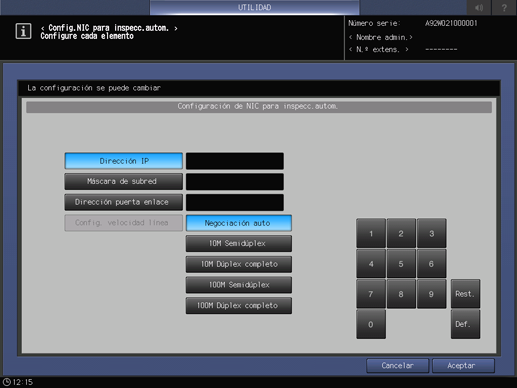Tap keypad digit 1

point(371,233)
